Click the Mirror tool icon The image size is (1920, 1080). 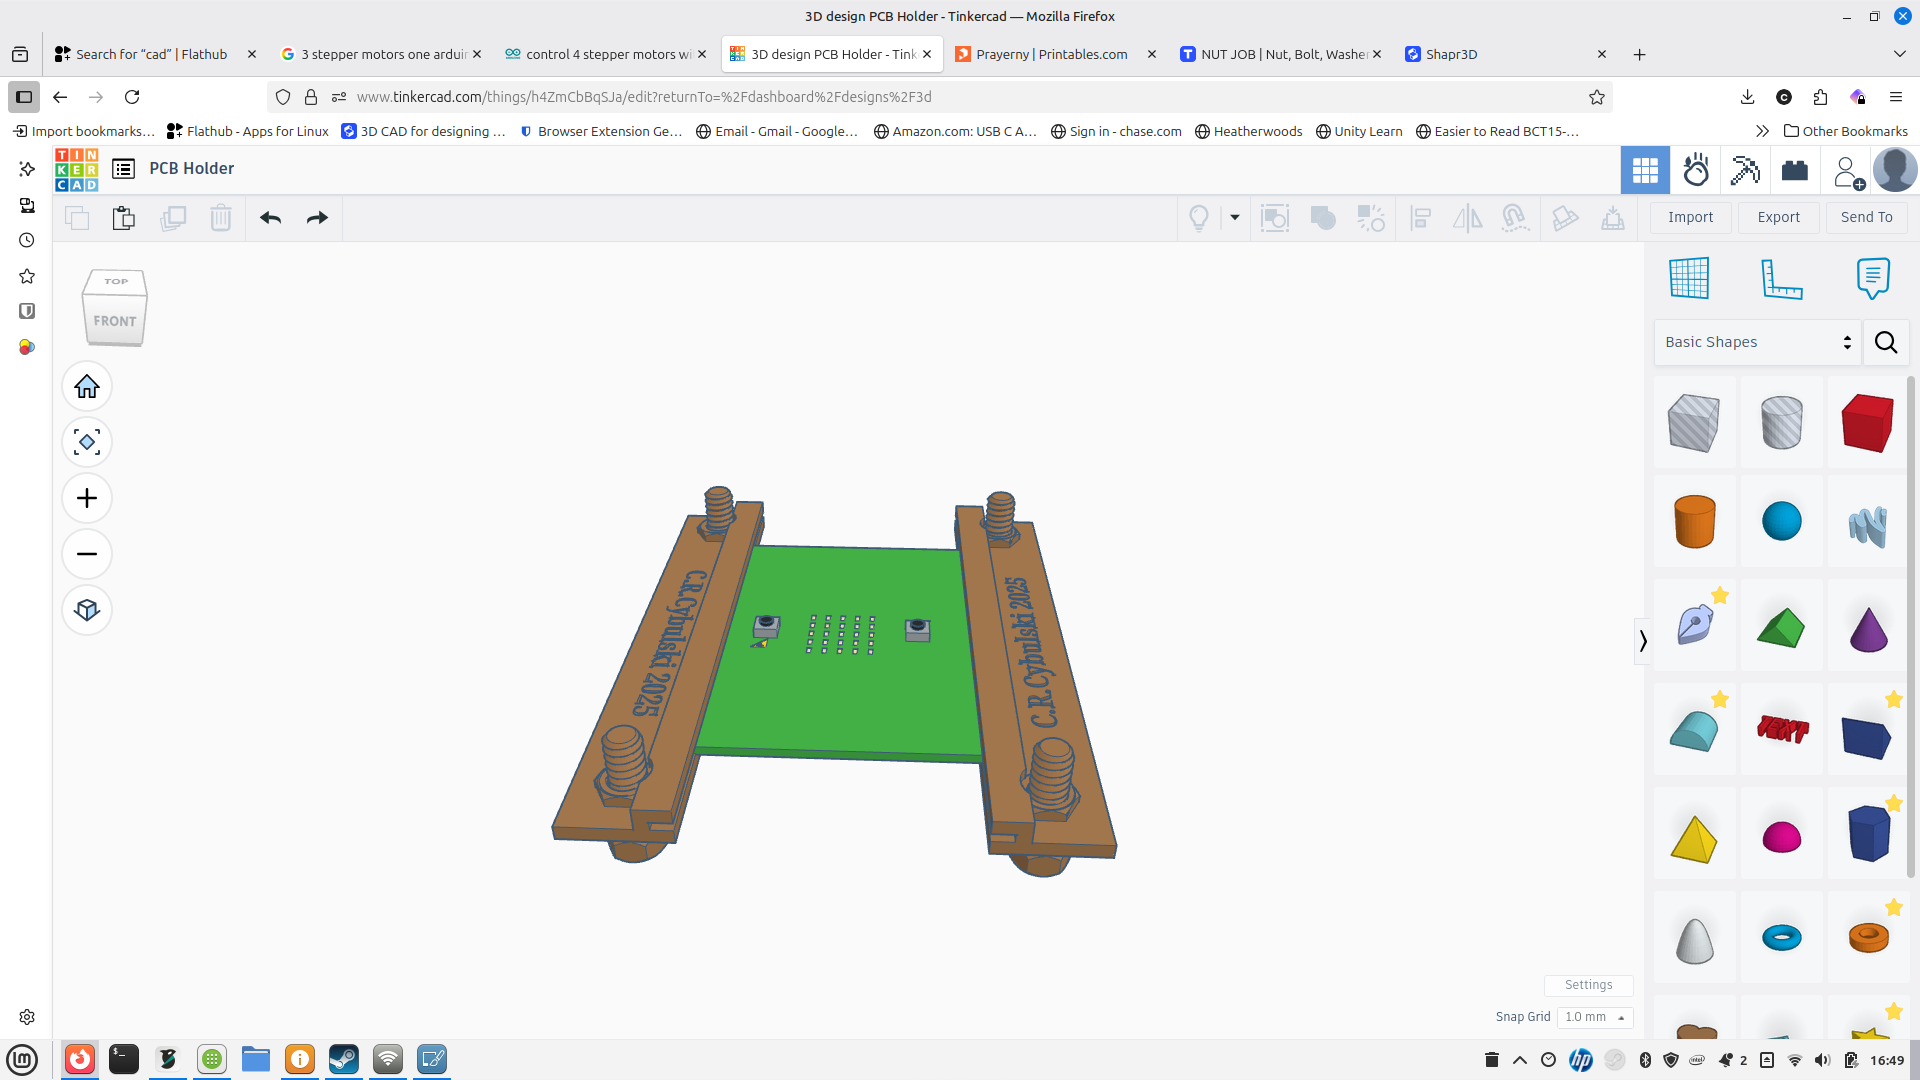pyautogui.click(x=1467, y=218)
